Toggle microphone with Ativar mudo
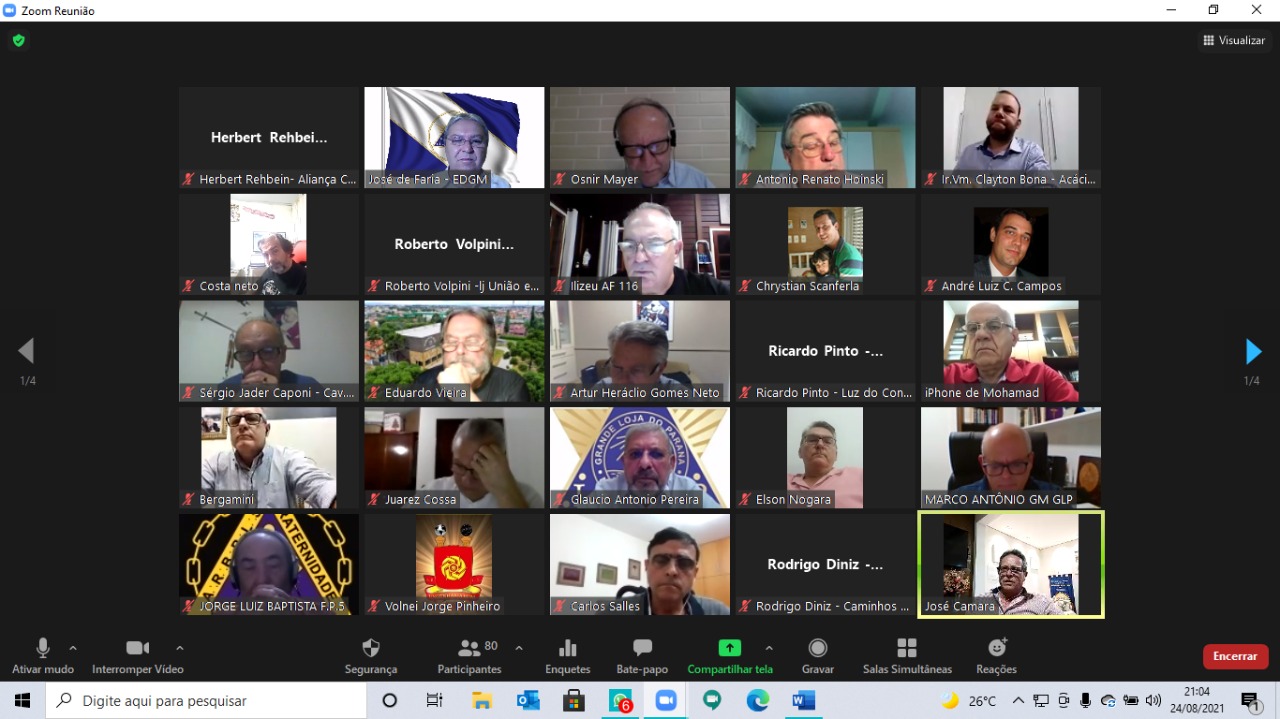The height and width of the screenshot is (719, 1280). [43, 649]
